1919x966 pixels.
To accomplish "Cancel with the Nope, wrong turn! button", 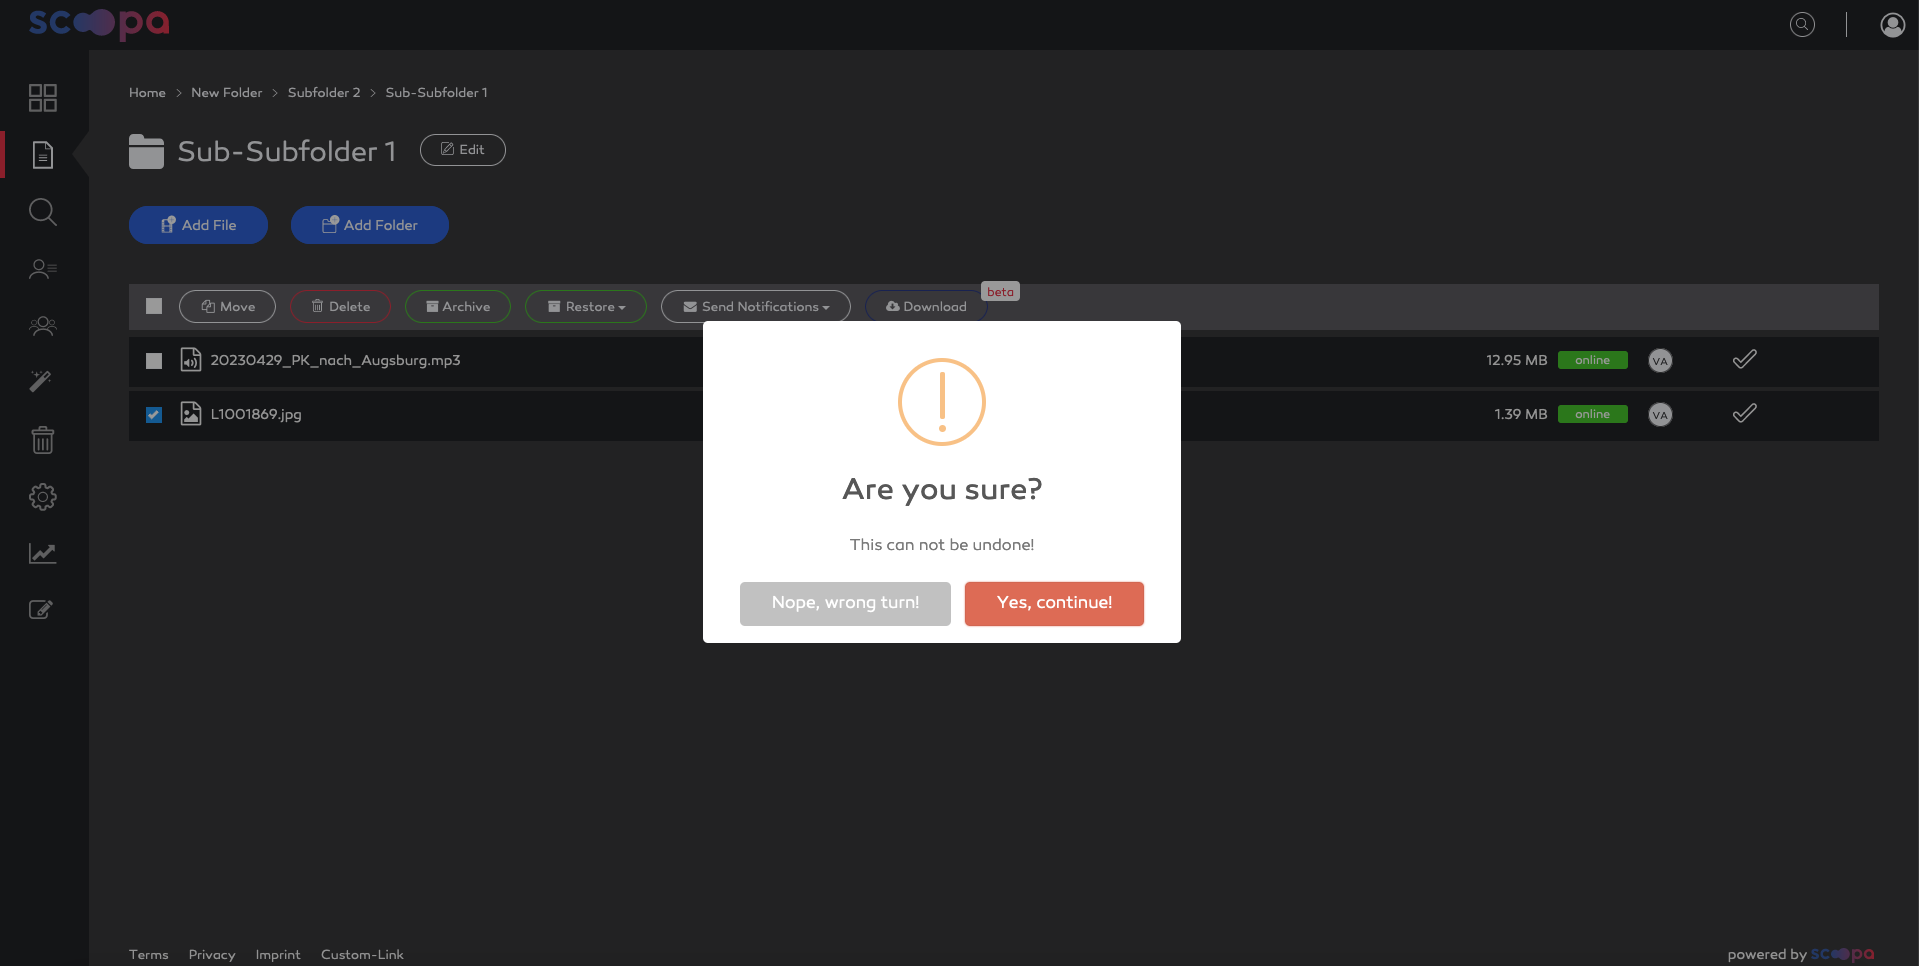I will tap(845, 603).
